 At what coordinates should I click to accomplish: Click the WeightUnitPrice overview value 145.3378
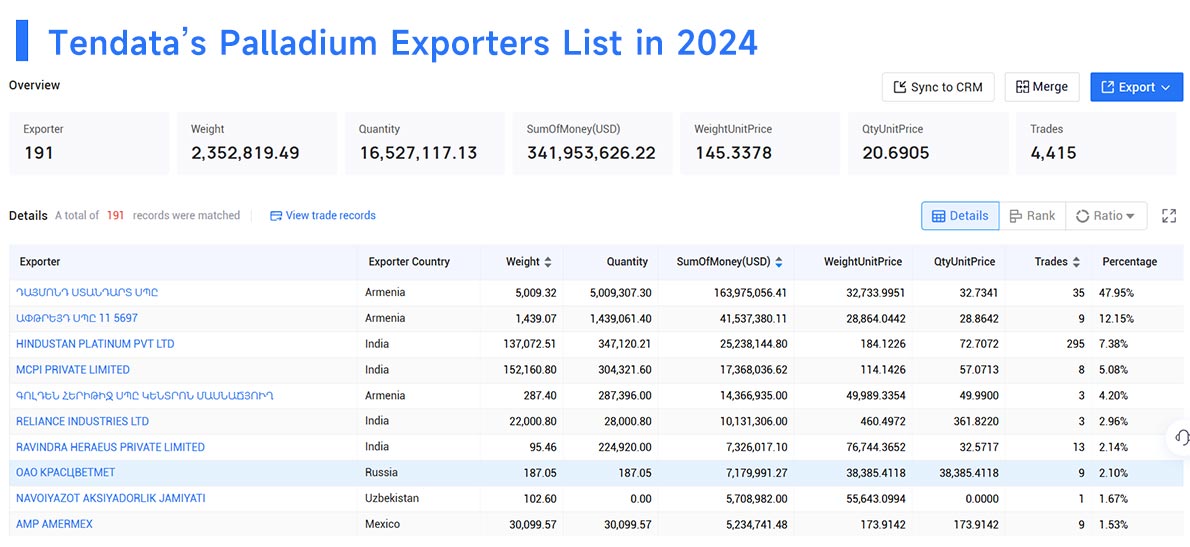[x=733, y=152]
